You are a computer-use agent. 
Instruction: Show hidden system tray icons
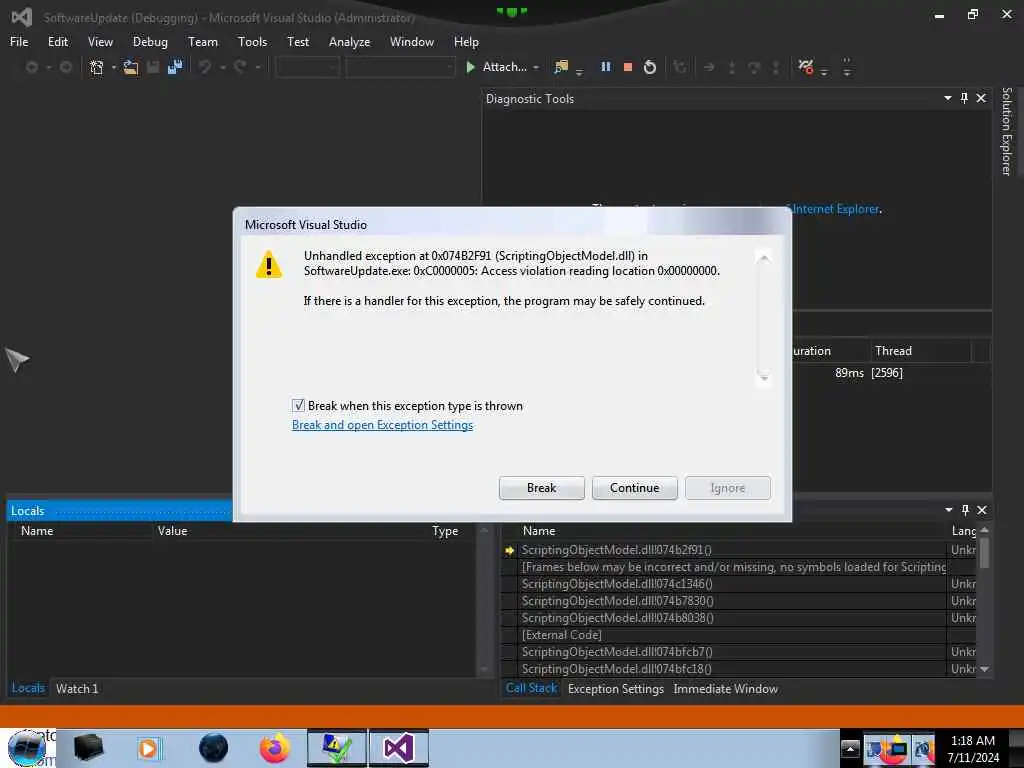pos(850,748)
